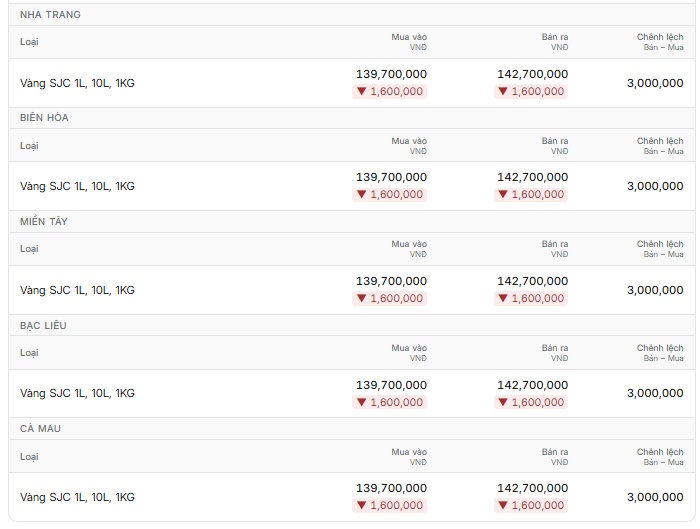The width and height of the screenshot is (700, 529).
Task: Click the Cà Mau buy-price down arrow icon
Action: tap(361, 505)
